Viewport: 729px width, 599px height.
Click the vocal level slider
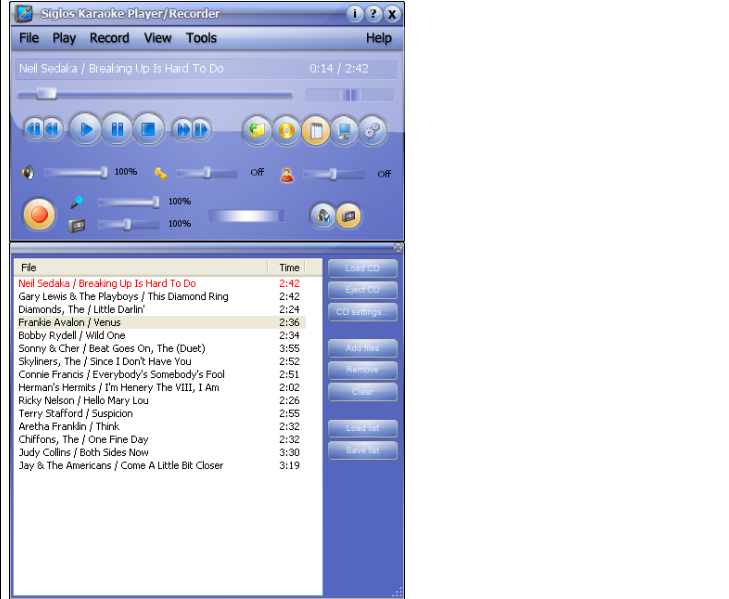pyautogui.click(x=333, y=174)
